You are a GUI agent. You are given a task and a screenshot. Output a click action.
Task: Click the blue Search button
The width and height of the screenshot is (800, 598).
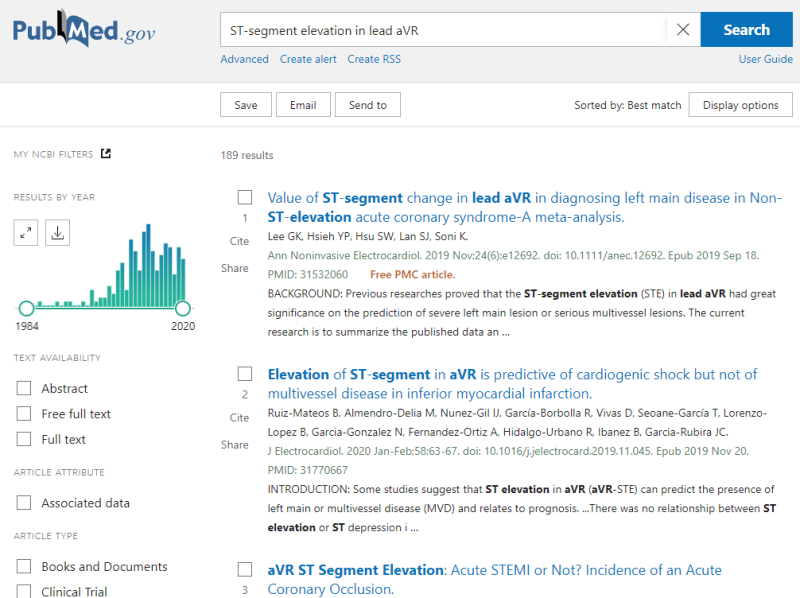click(746, 30)
